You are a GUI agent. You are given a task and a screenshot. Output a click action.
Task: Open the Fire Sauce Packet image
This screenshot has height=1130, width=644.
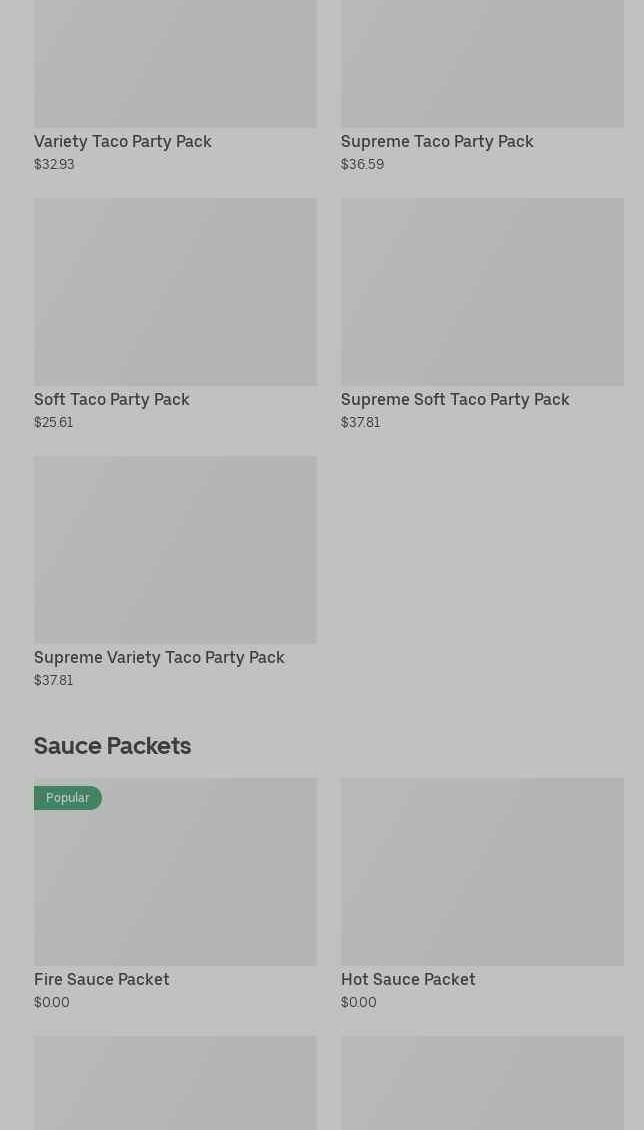[x=175, y=880]
